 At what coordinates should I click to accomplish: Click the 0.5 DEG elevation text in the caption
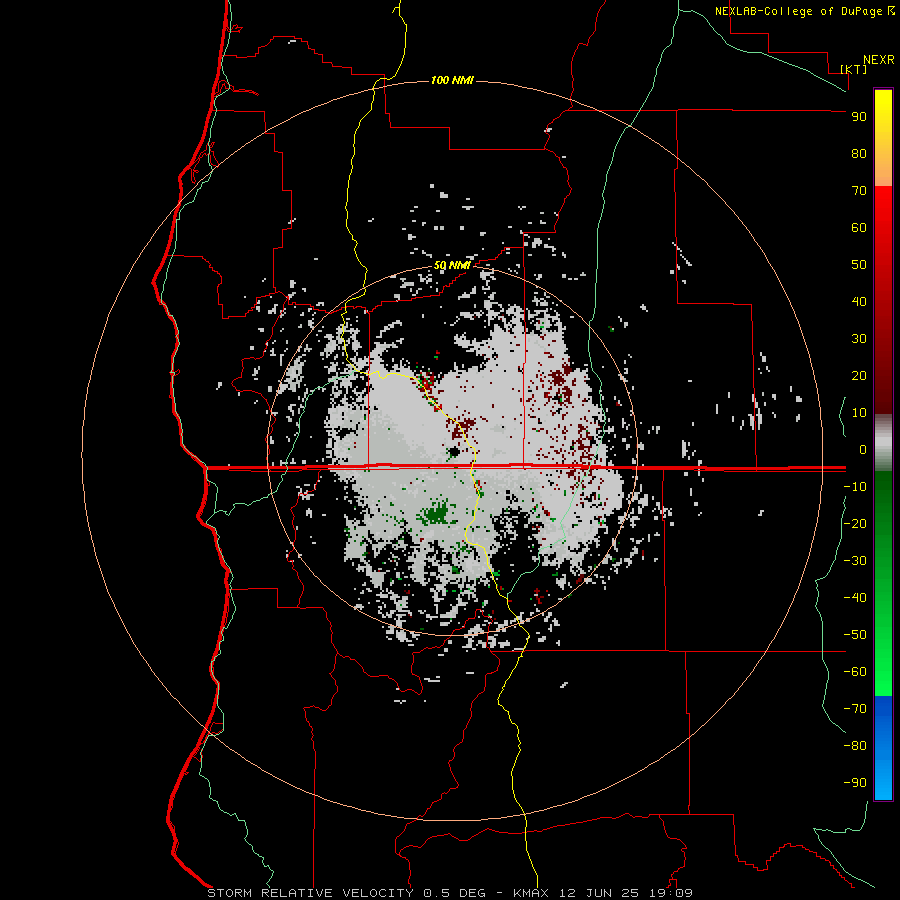click(454, 893)
